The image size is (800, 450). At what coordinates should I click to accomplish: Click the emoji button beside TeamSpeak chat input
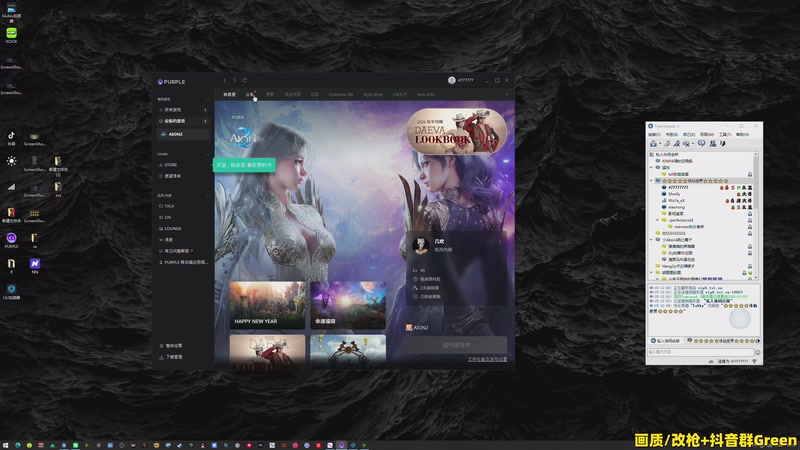tap(758, 352)
